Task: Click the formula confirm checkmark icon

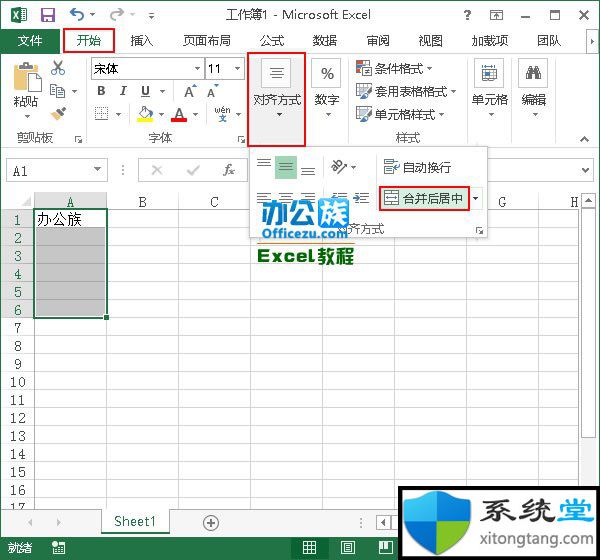Action: click(193, 170)
